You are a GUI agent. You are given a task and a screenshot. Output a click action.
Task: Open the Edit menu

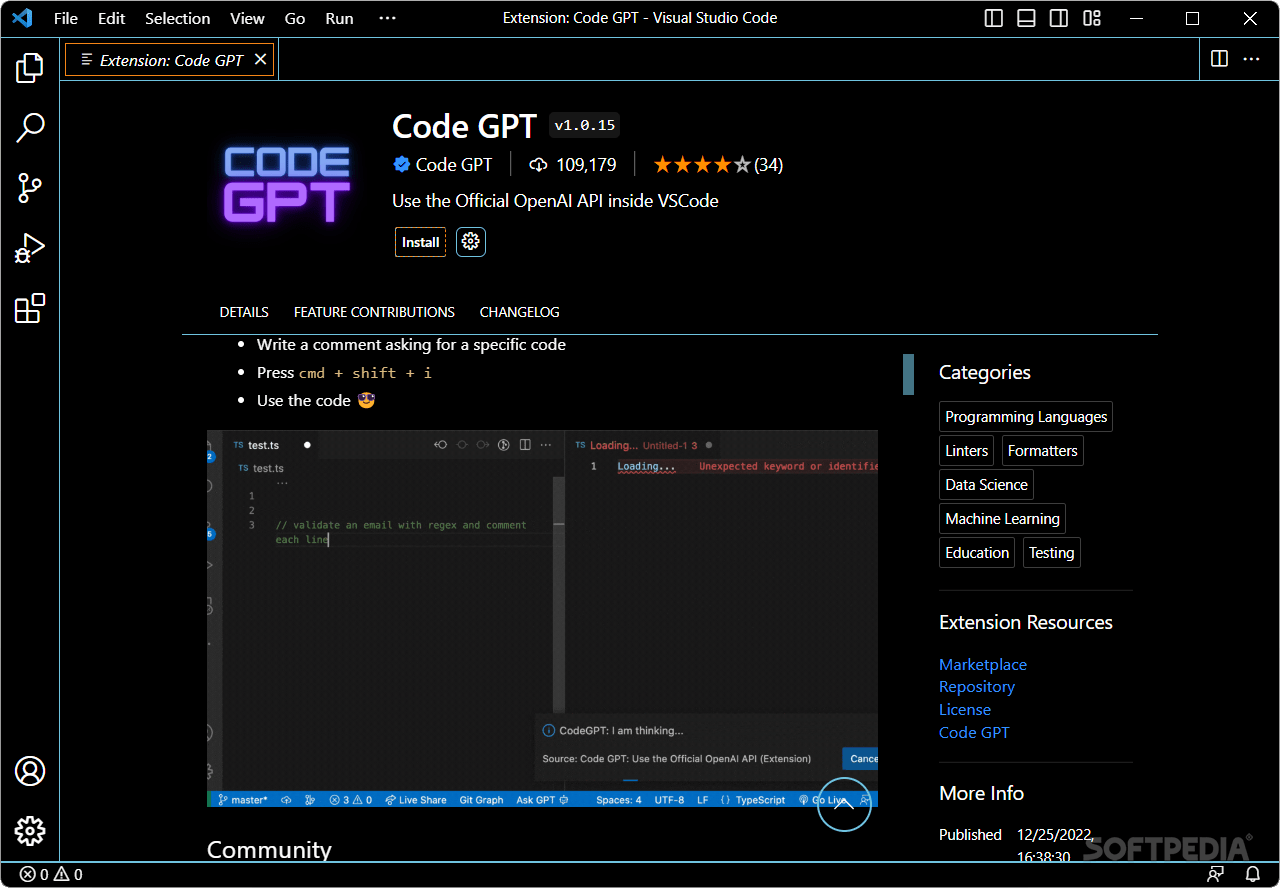112,18
